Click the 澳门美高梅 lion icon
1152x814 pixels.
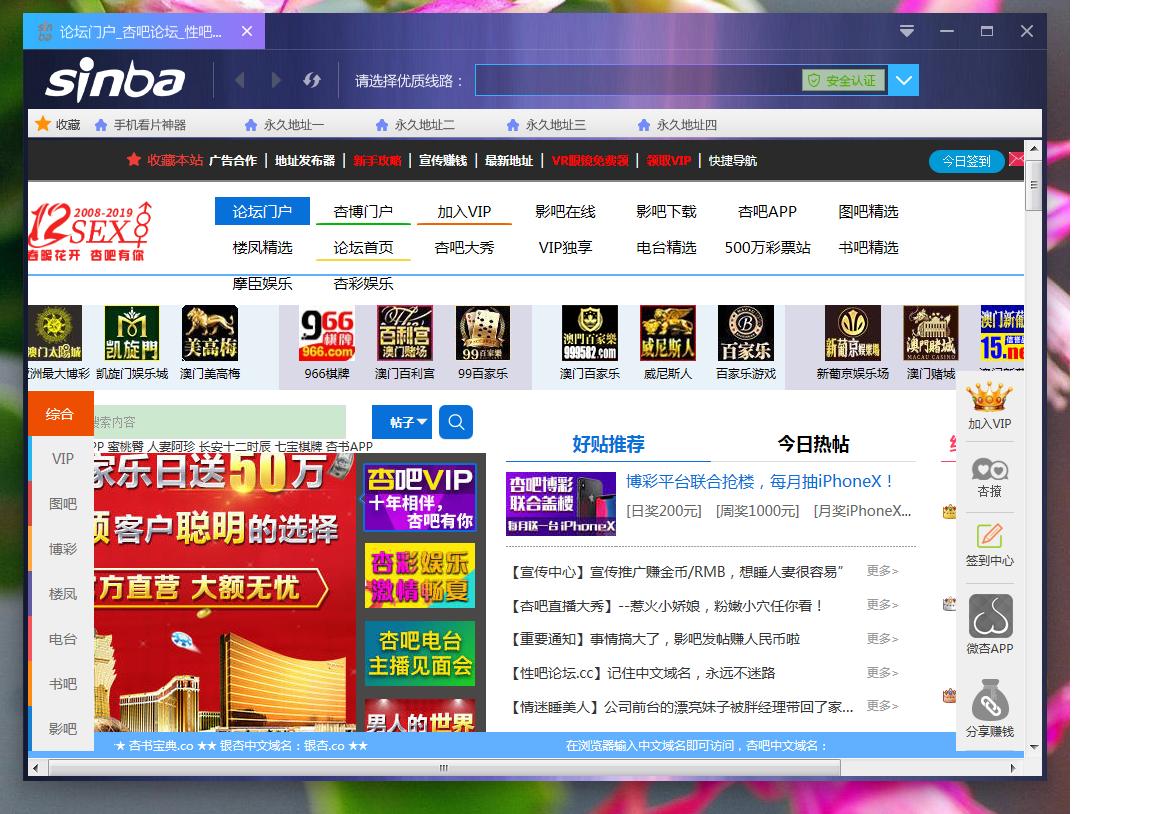coord(210,333)
